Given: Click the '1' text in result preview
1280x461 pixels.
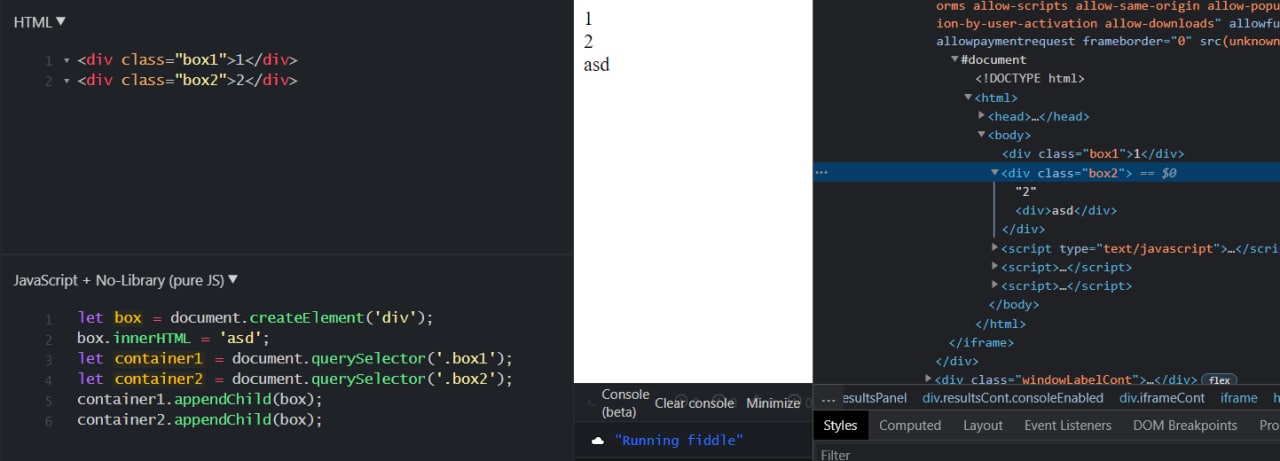Looking at the screenshot, I should click(x=588, y=18).
